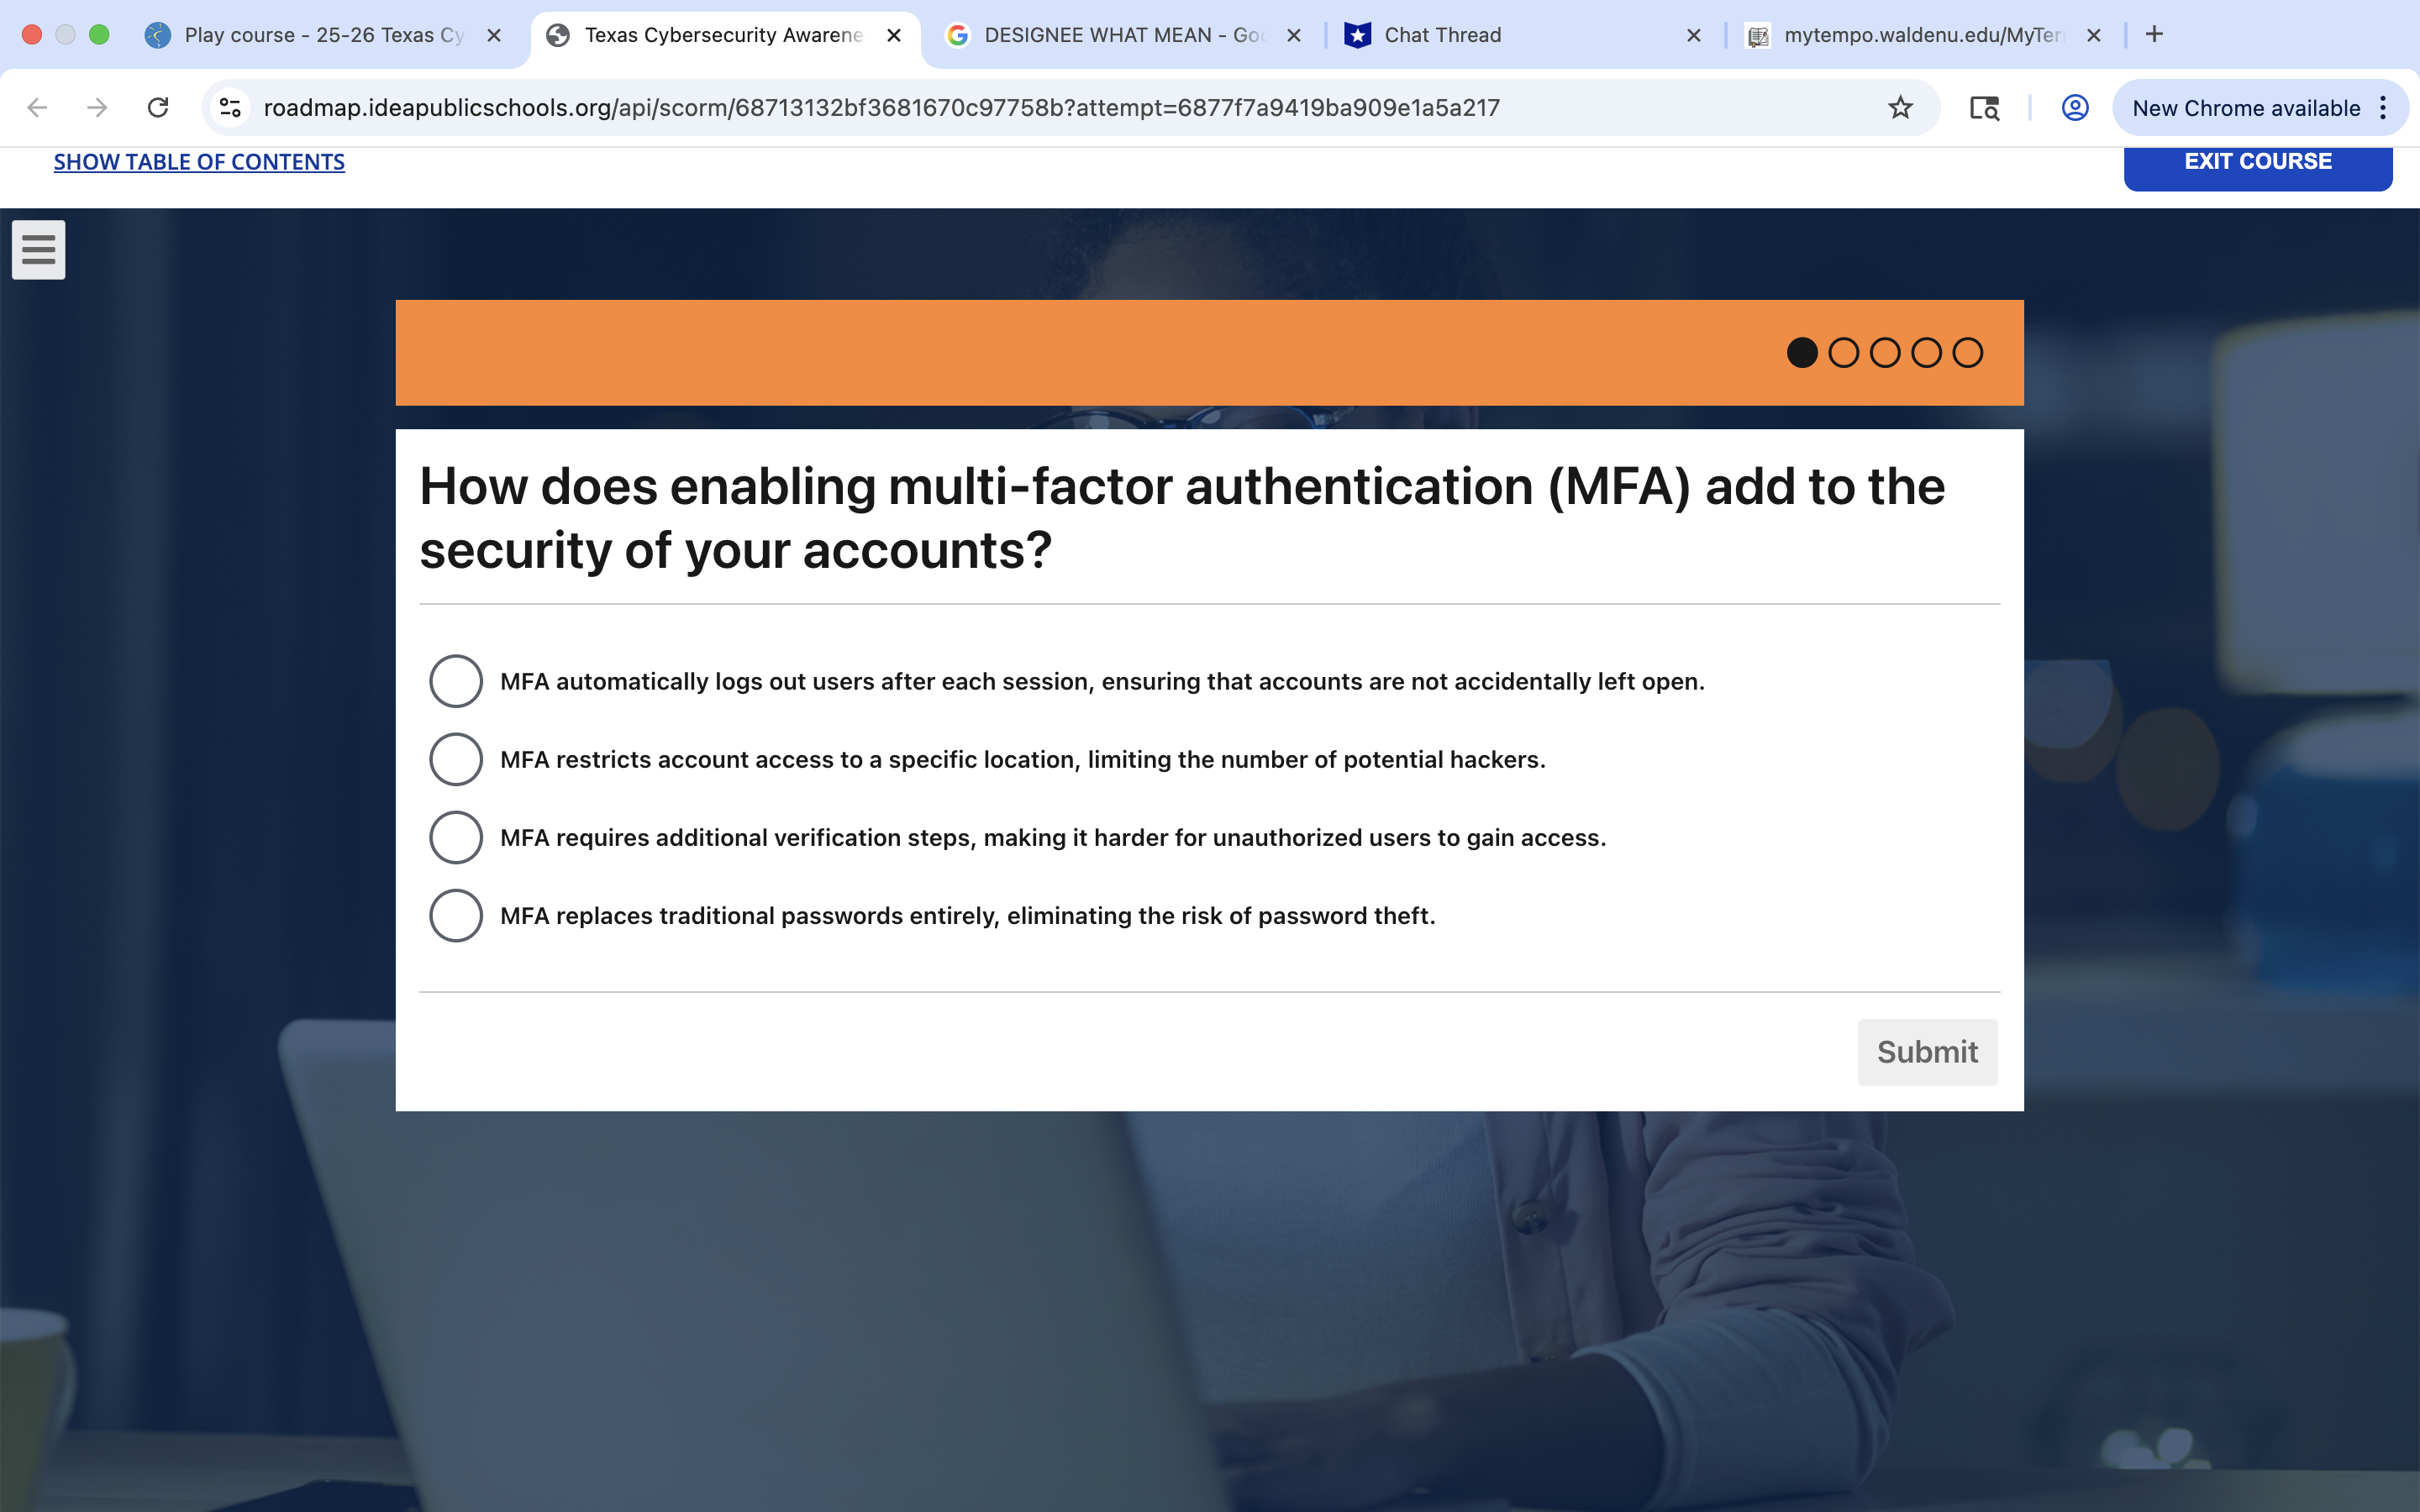Select the 'MFA automatically logs out users' option
Viewport: 2420px width, 1512px height.
click(x=456, y=681)
